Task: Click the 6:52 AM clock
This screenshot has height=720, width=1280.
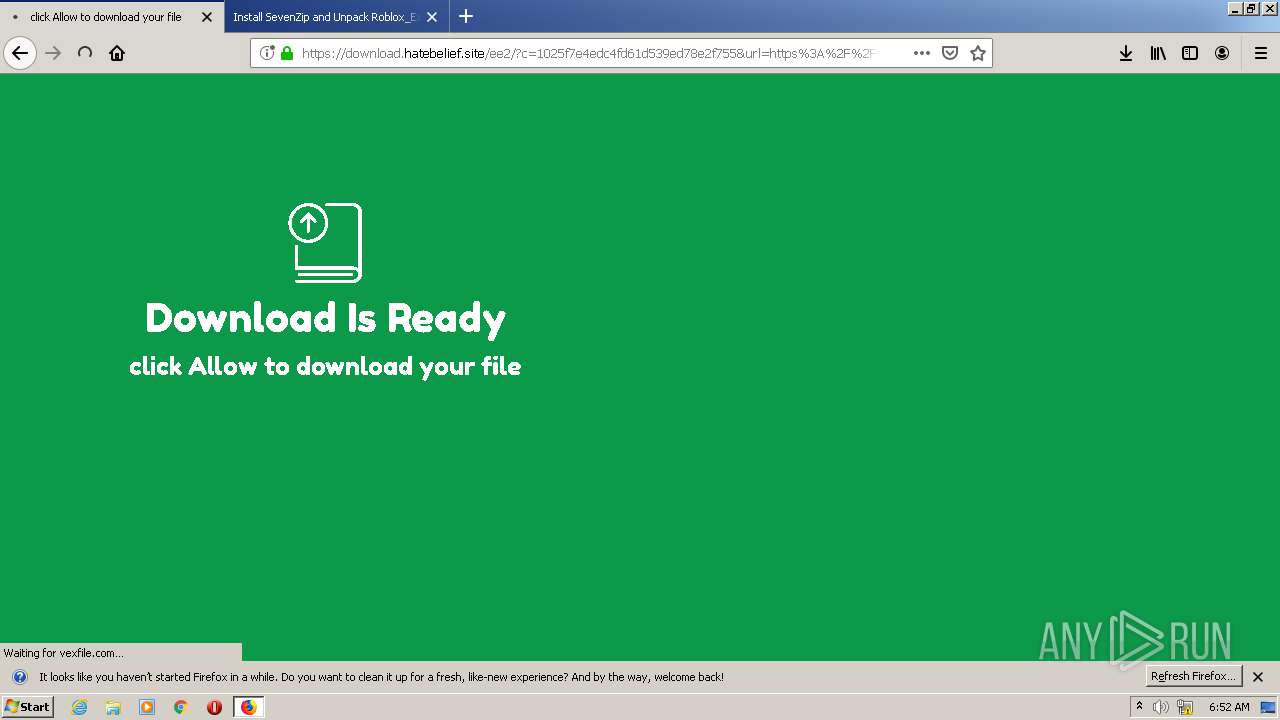Action: pos(1229,707)
